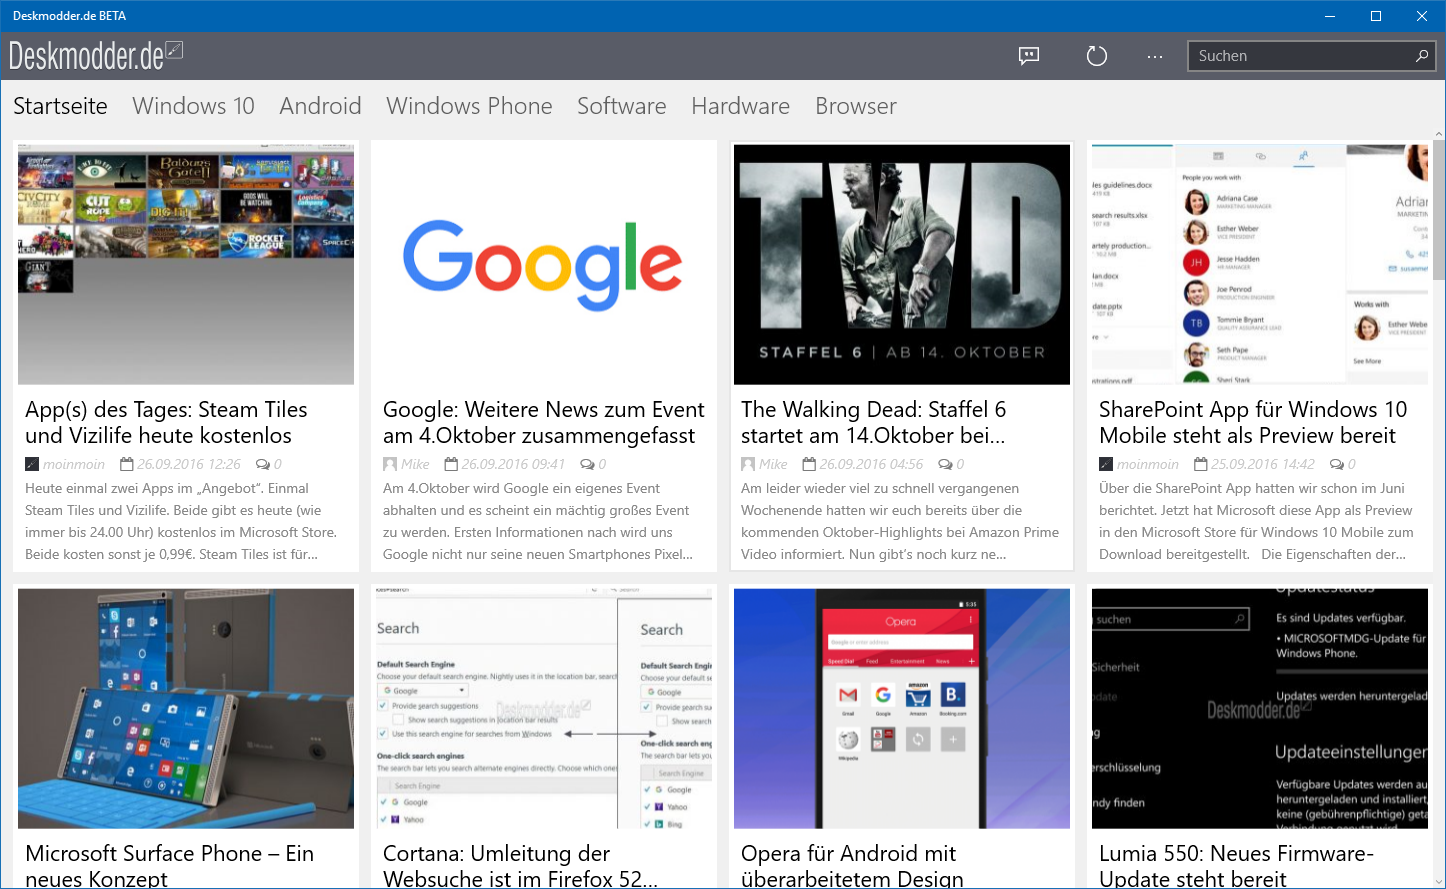This screenshot has width=1446, height=889.
Task: Open article 'The Walking Dead: Staffel 6' headline
Action: click(873, 422)
